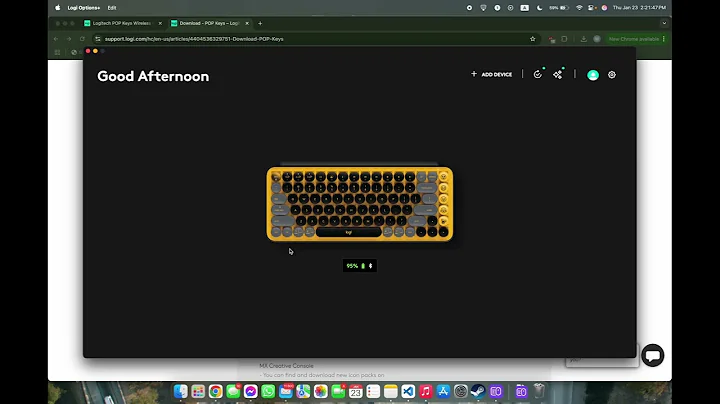The height and width of the screenshot is (404, 720).
Task: Open App Store from the dock
Action: tap(443, 392)
